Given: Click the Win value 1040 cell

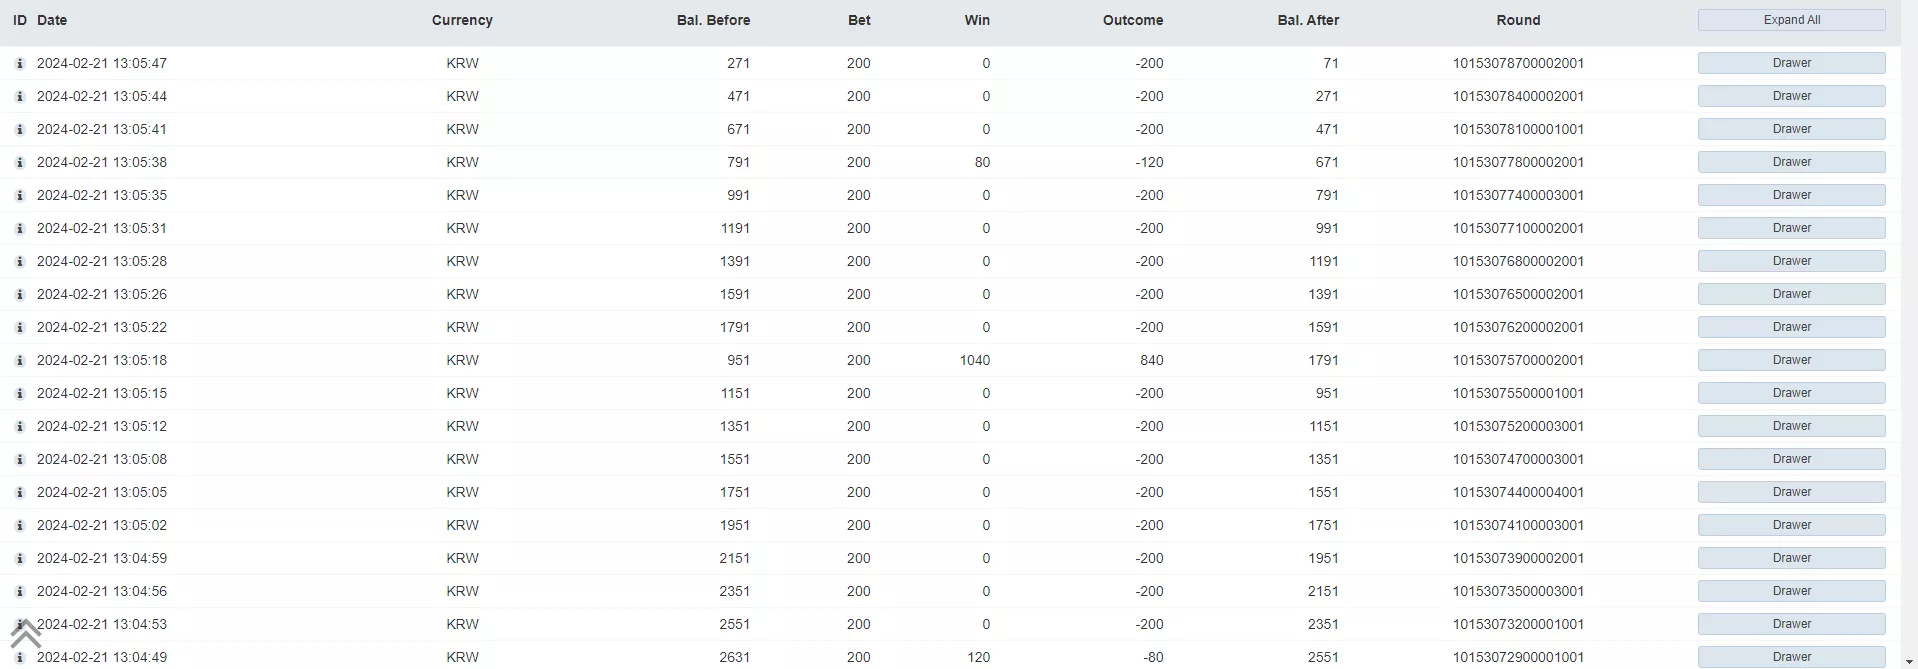Looking at the screenshot, I should 975,360.
